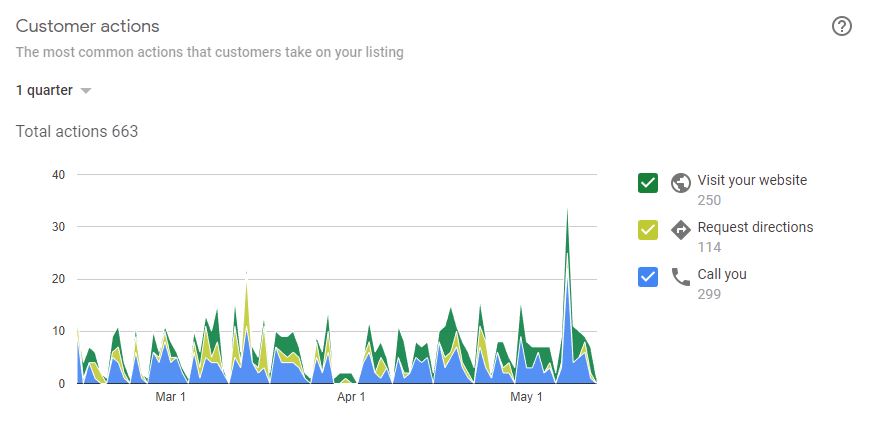Image resolution: width=884 pixels, height=429 pixels.
Task: Click the 250 website visits count
Action: click(709, 201)
